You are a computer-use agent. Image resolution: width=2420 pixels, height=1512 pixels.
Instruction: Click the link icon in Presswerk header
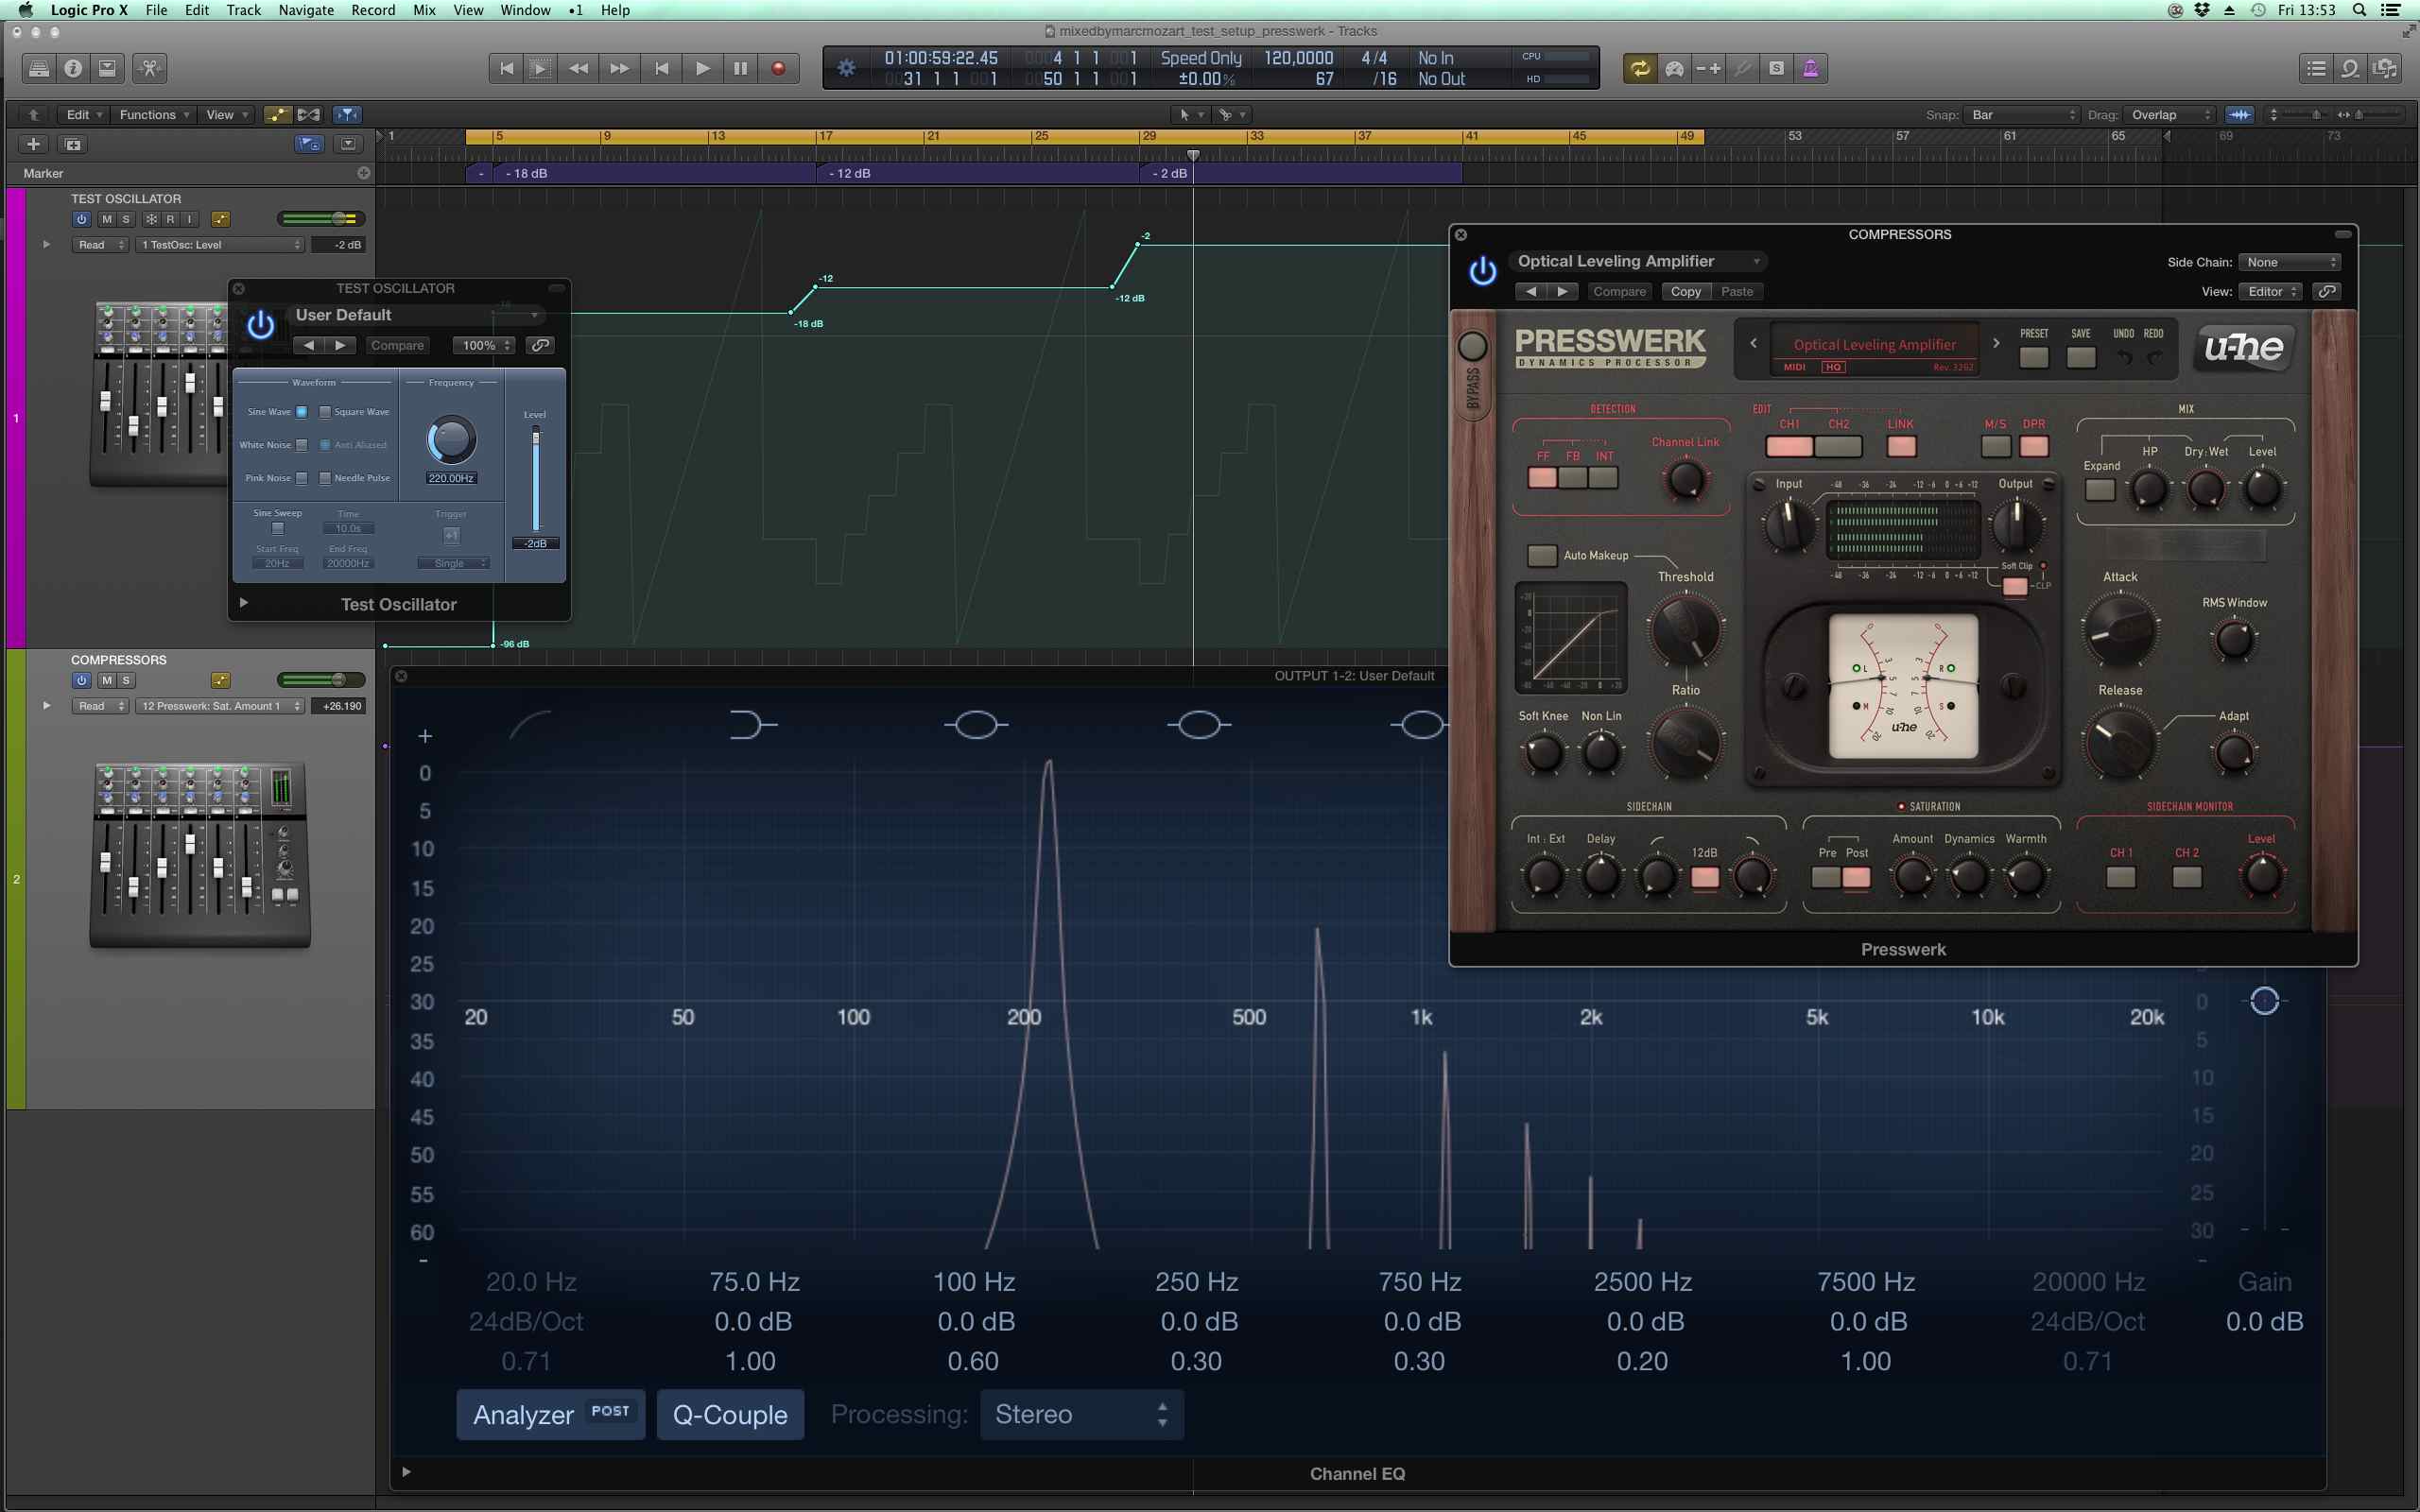(x=2327, y=291)
